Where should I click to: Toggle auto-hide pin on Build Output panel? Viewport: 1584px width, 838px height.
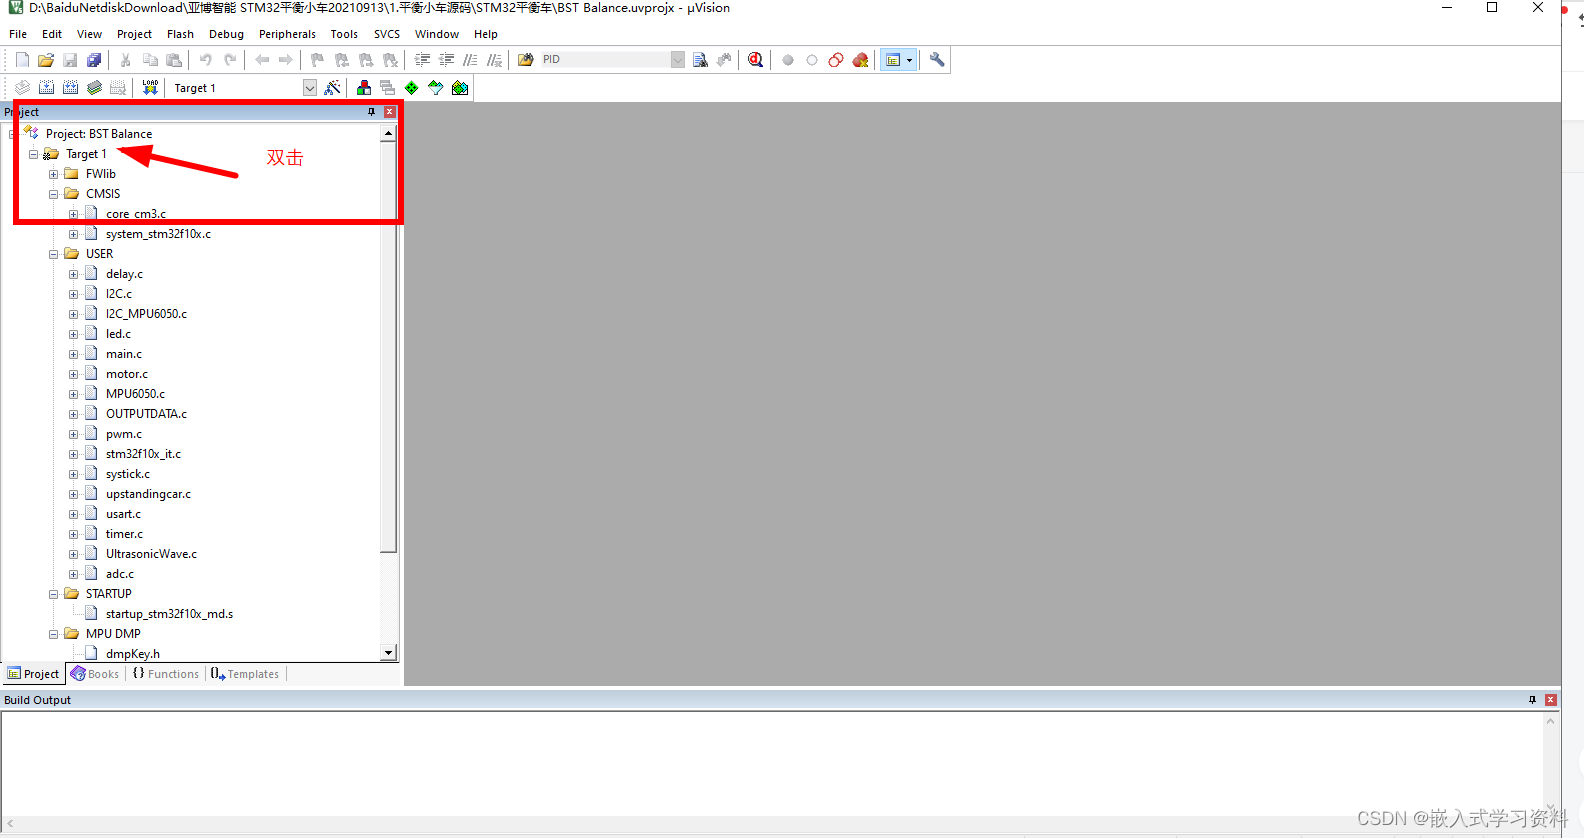(x=1532, y=700)
